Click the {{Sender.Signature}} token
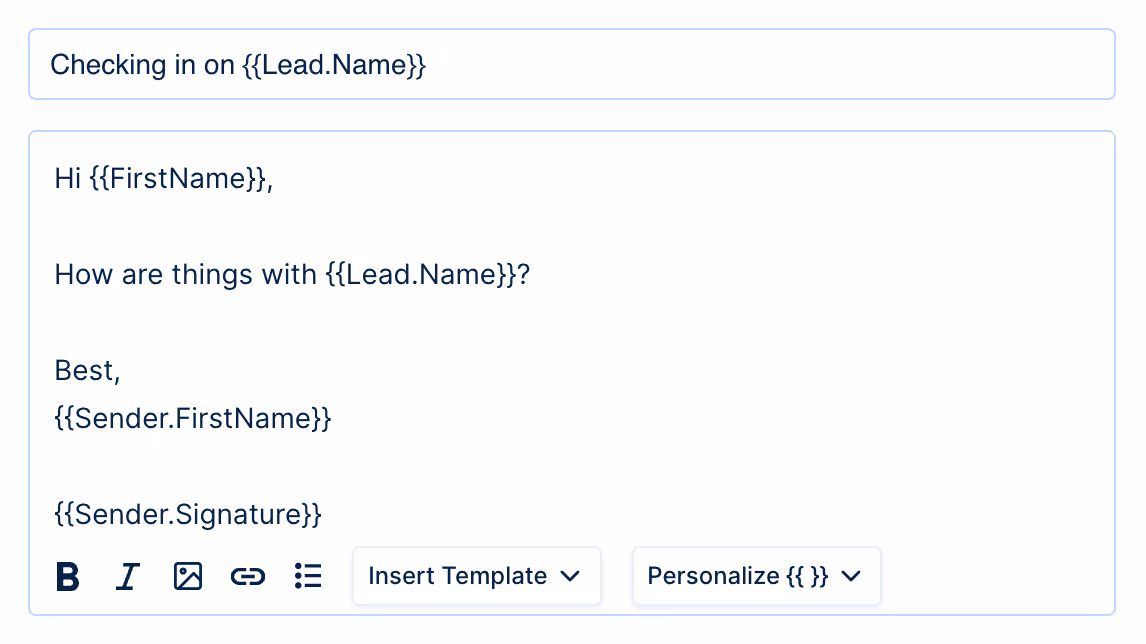This screenshot has width=1146, height=644. point(189,515)
